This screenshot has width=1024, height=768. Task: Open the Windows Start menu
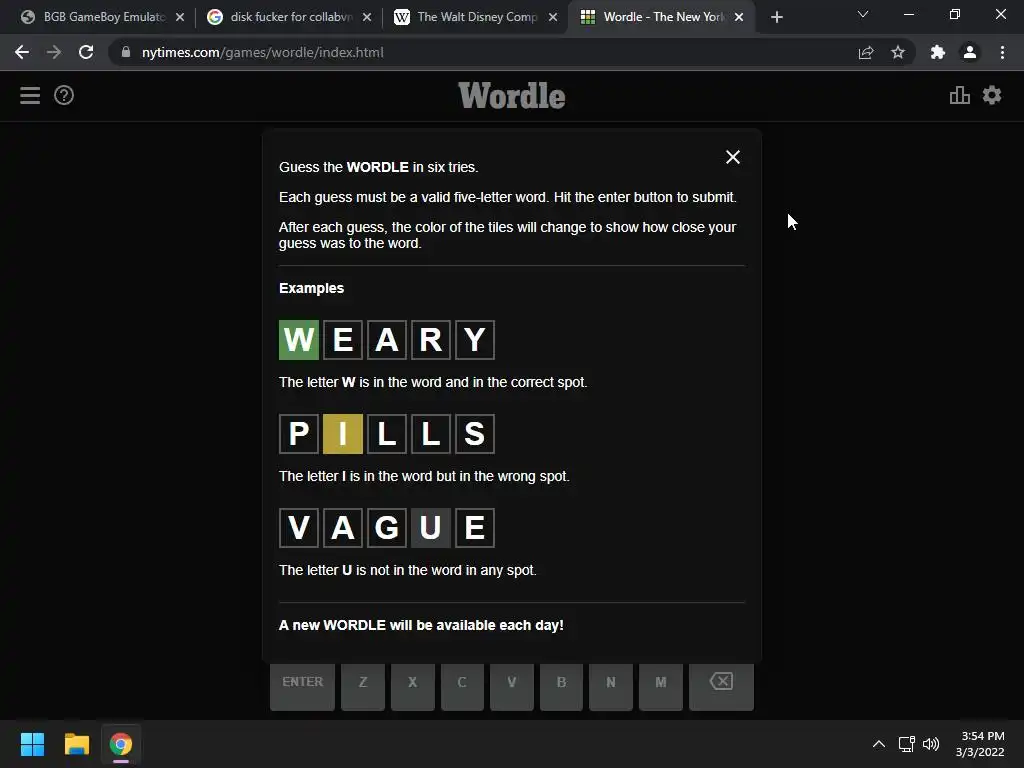[32, 744]
